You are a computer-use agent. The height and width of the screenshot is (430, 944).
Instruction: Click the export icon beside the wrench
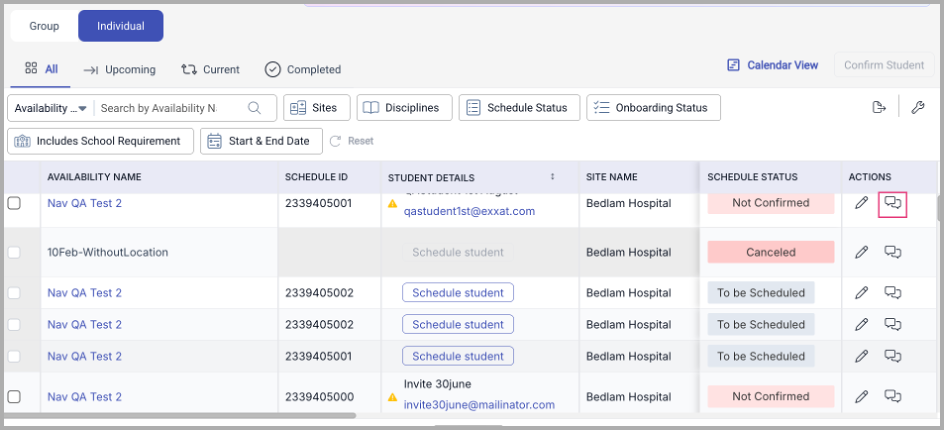[x=879, y=108]
